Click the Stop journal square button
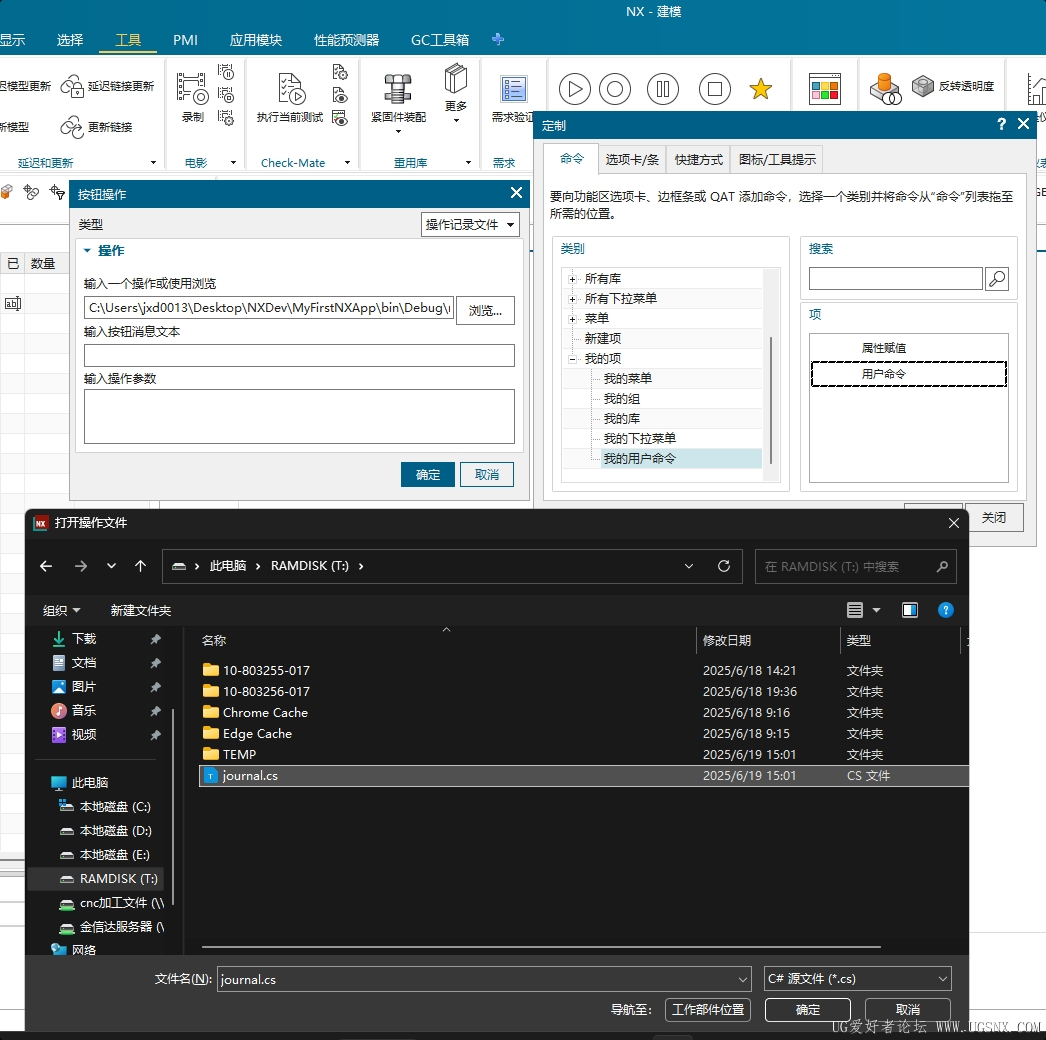The height and width of the screenshot is (1040, 1046). click(x=714, y=89)
